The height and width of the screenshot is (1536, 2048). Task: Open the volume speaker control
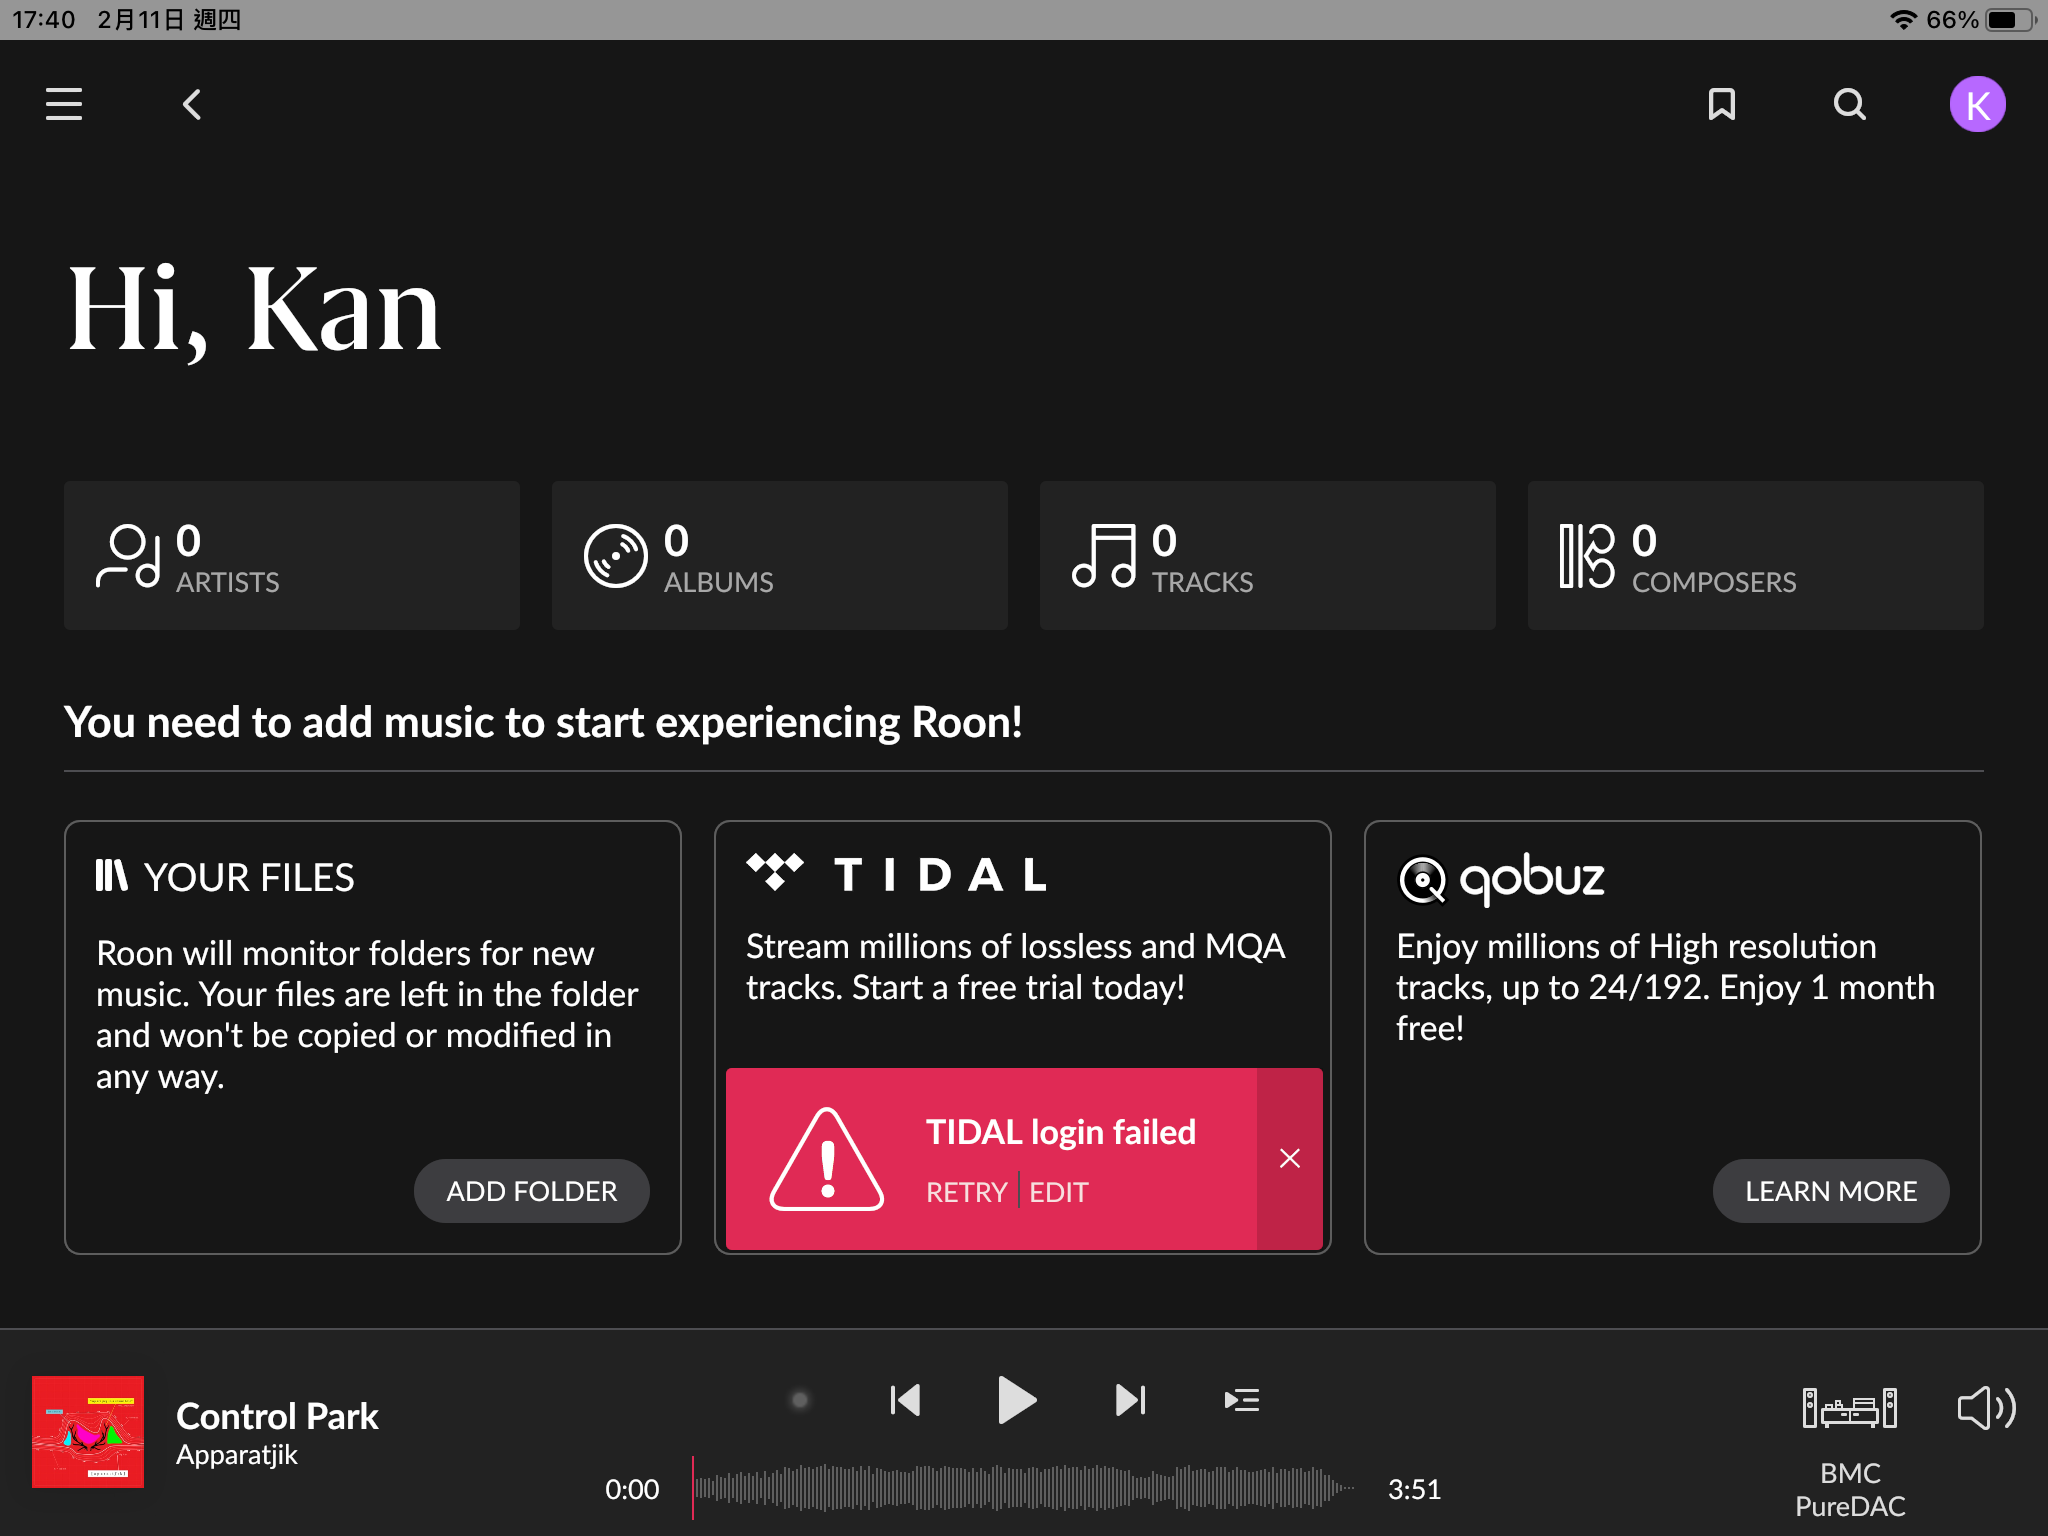click(x=1986, y=1408)
